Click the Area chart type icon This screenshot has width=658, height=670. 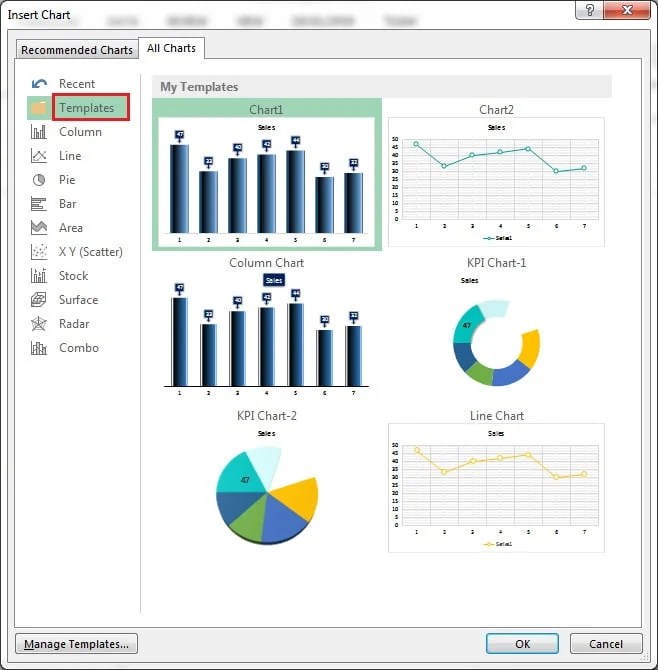pyautogui.click(x=39, y=228)
